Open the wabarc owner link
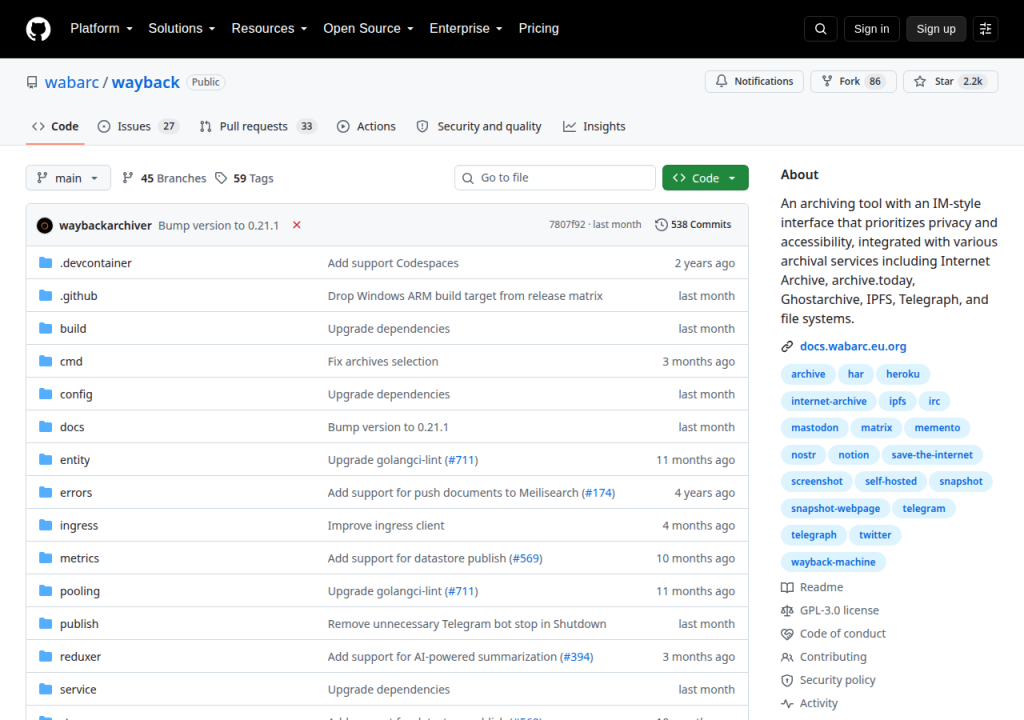Viewport: 1024px width, 720px height. (x=72, y=82)
